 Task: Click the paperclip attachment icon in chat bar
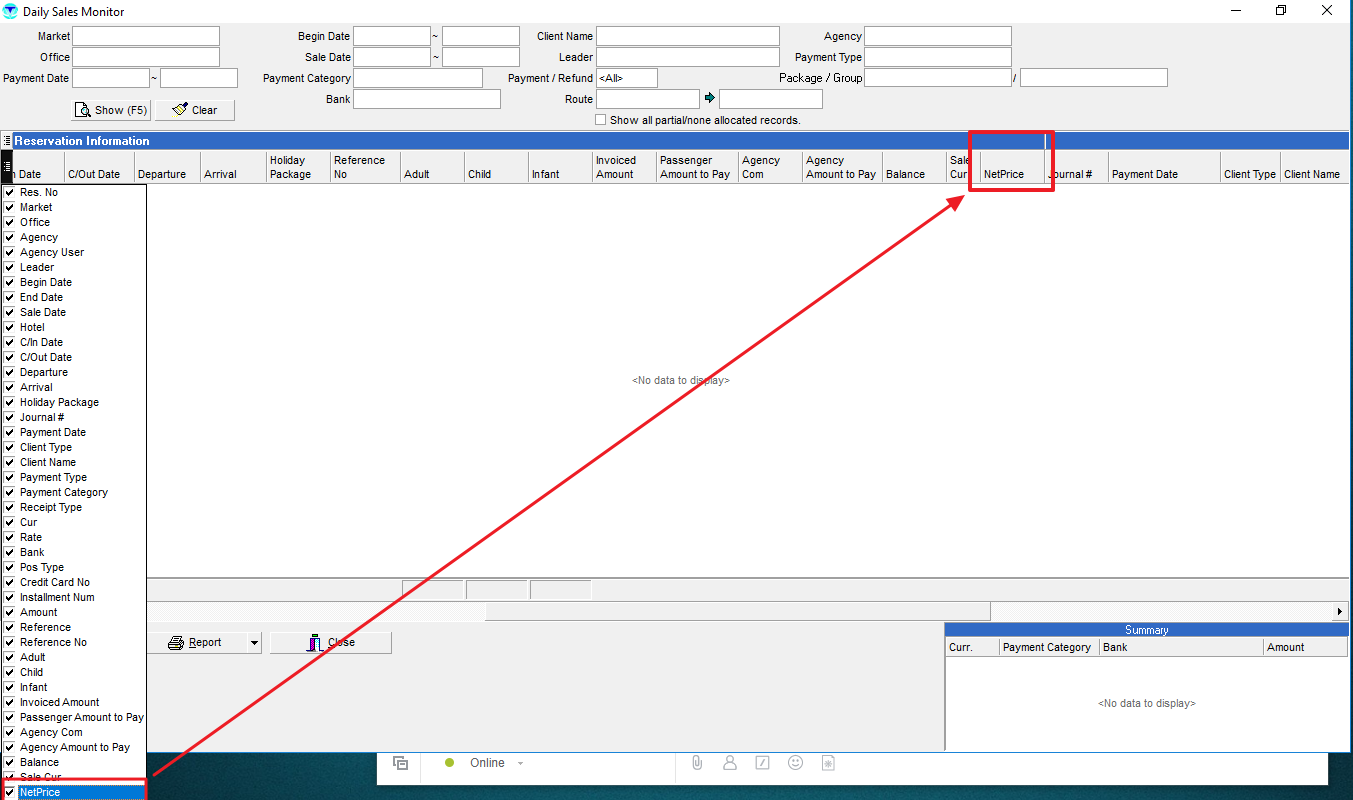tap(697, 762)
